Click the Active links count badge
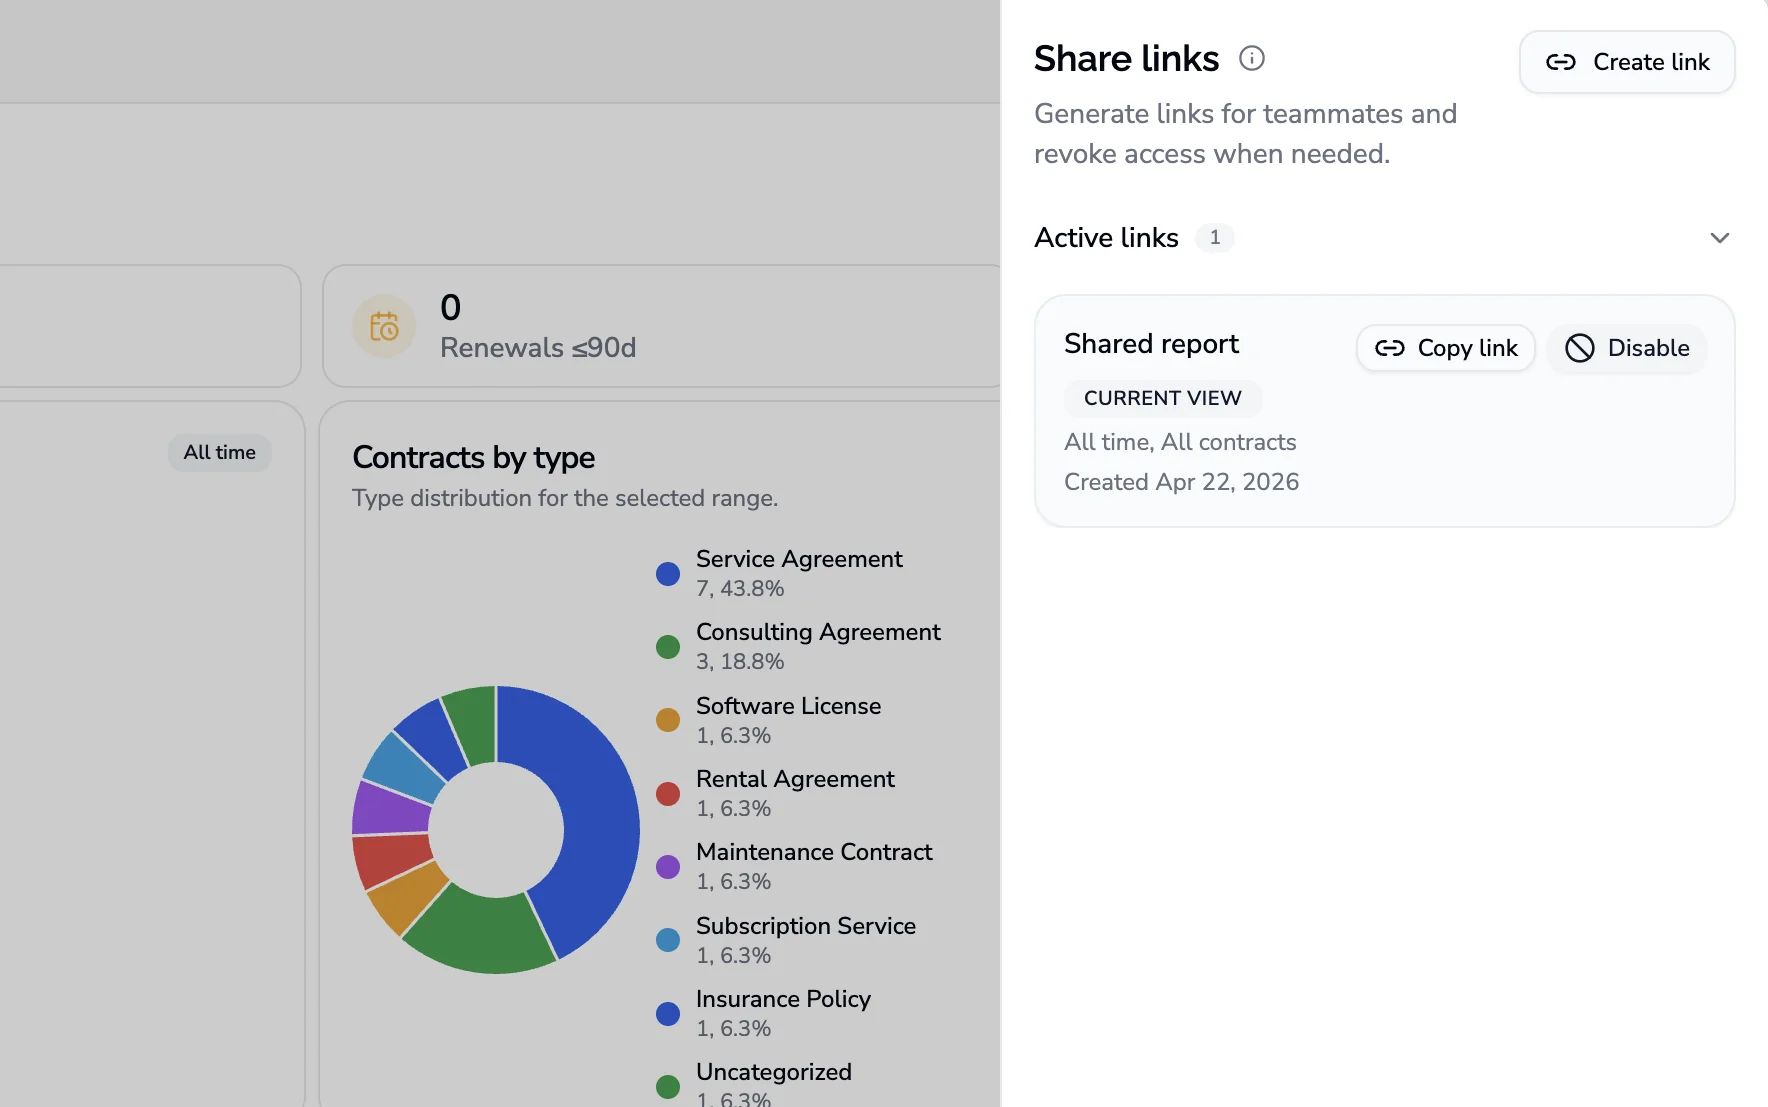 (1215, 238)
